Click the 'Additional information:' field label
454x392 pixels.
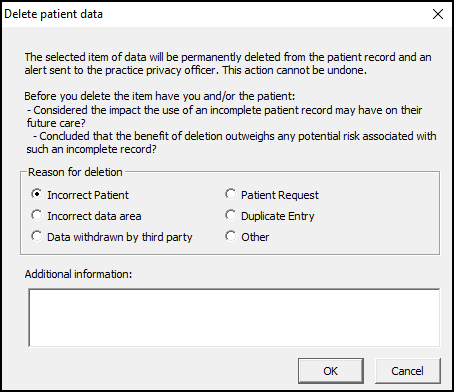tap(78, 274)
